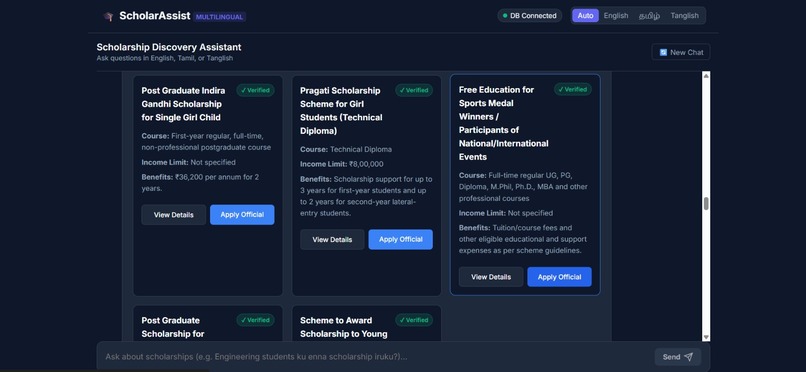Click Course: Technical Diploma text

tap(346, 150)
